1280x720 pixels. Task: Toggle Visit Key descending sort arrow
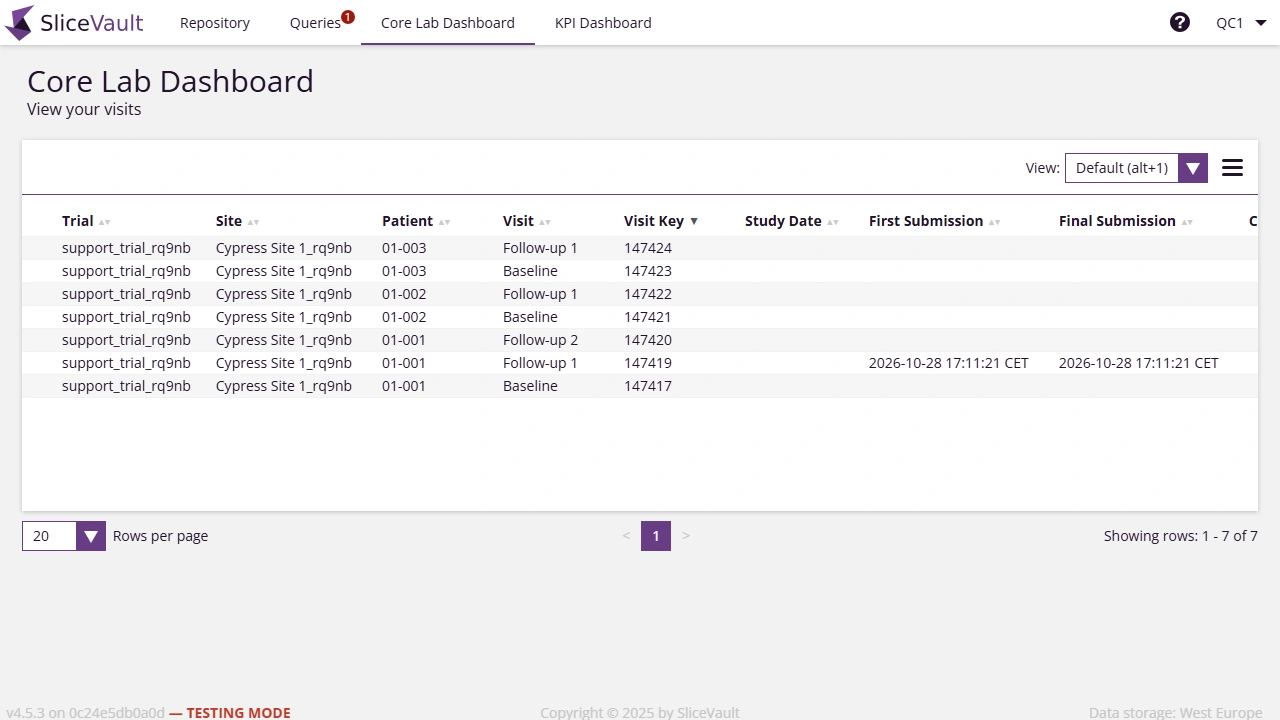[694, 222]
